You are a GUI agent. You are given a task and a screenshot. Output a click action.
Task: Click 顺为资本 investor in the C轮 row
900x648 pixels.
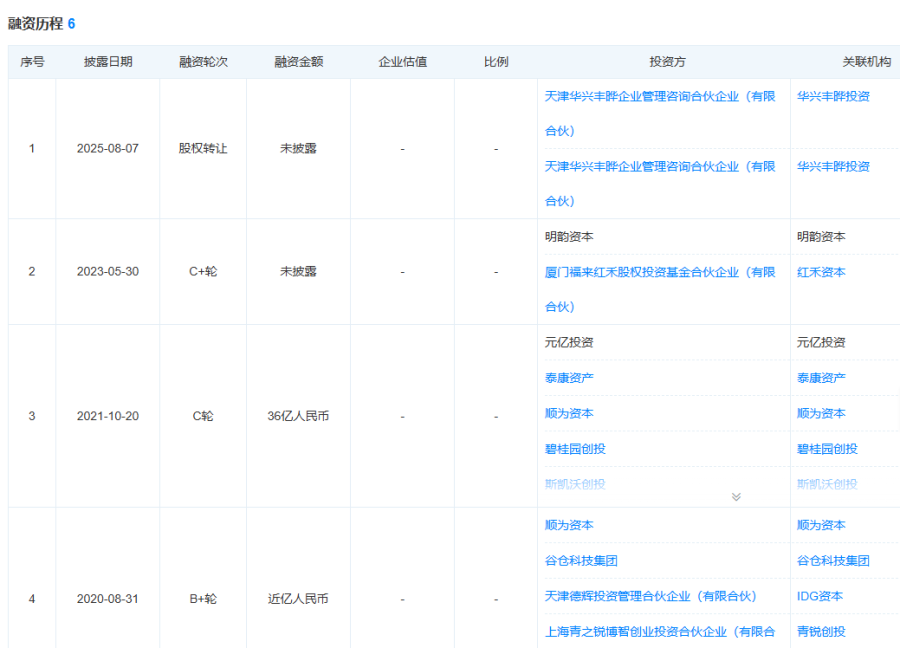point(569,413)
